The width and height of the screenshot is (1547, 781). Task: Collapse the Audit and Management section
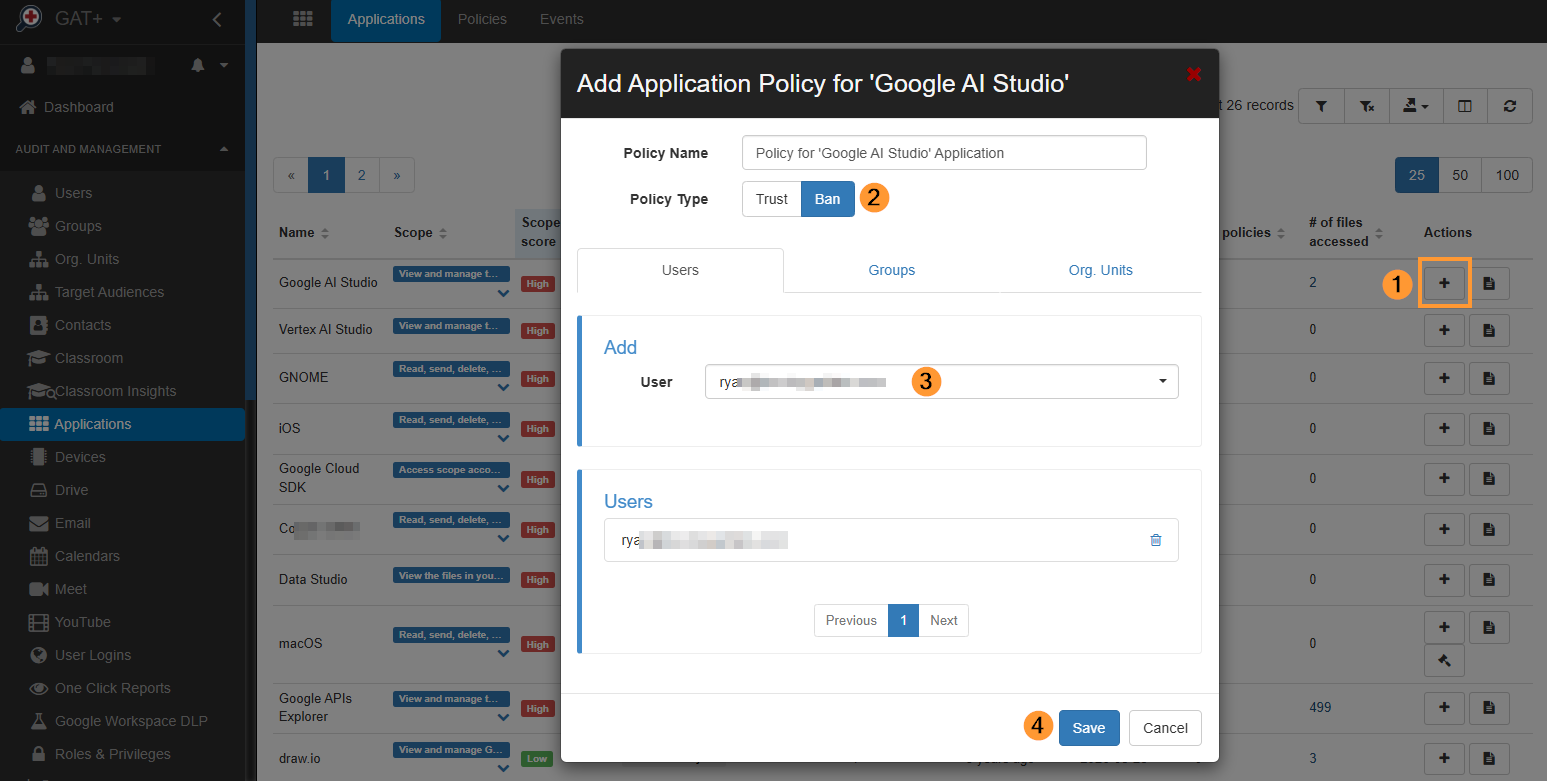click(x=224, y=149)
